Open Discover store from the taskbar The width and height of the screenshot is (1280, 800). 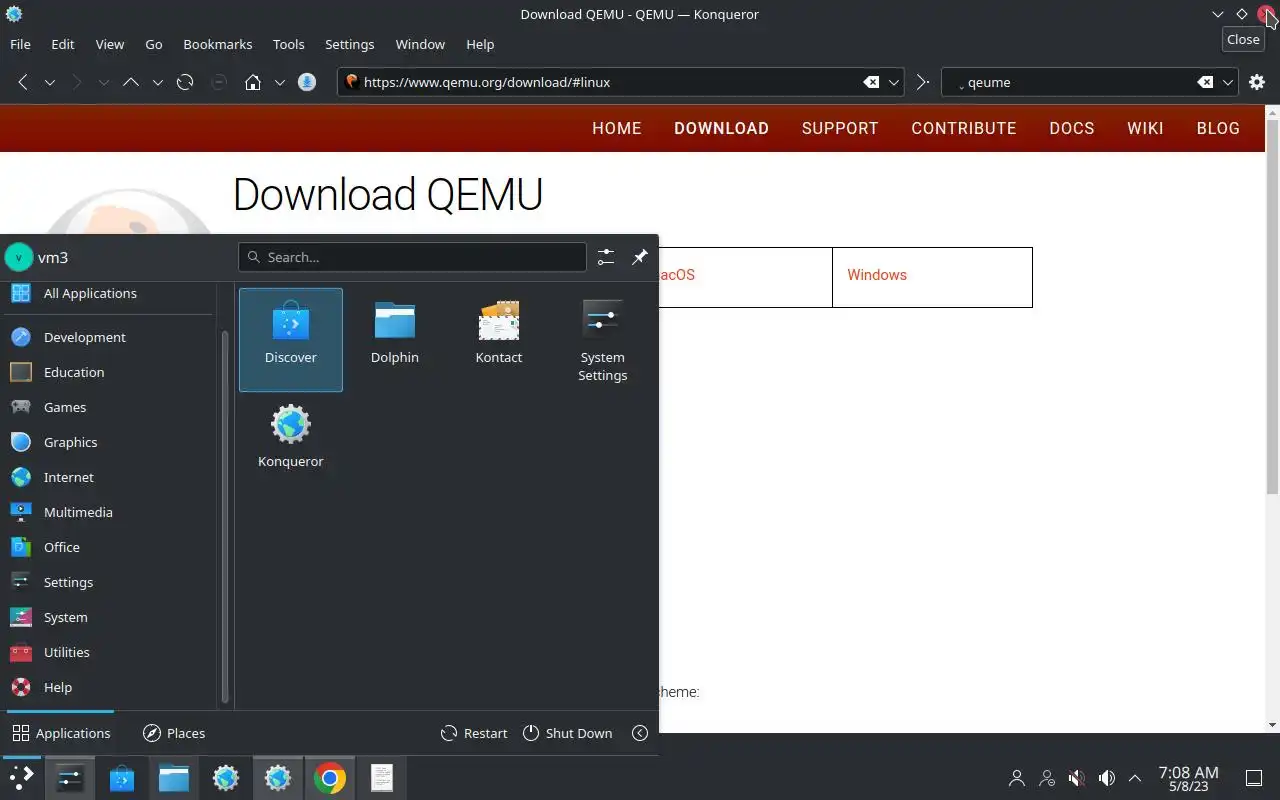pos(122,778)
